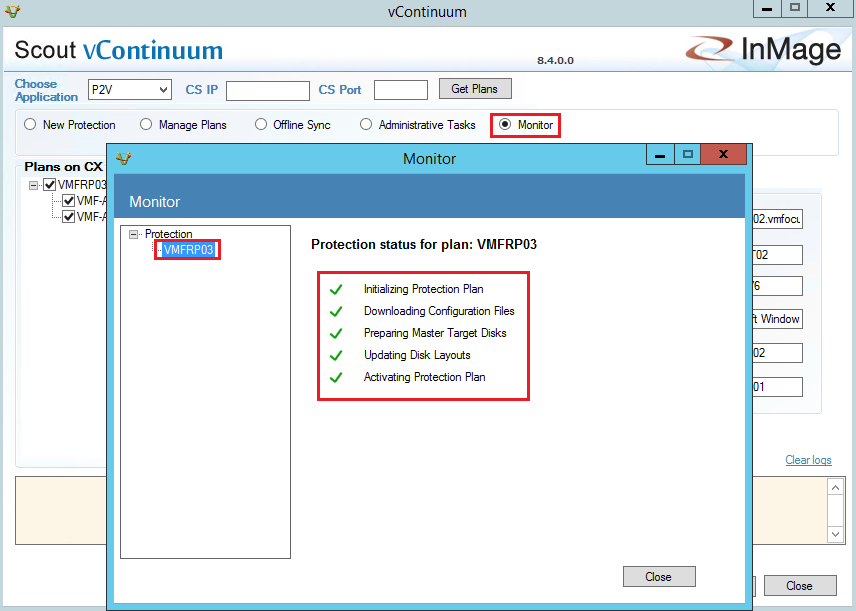Click the InMage logo in the header
The width and height of the screenshot is (856, 611).
[x=764, y=50]
